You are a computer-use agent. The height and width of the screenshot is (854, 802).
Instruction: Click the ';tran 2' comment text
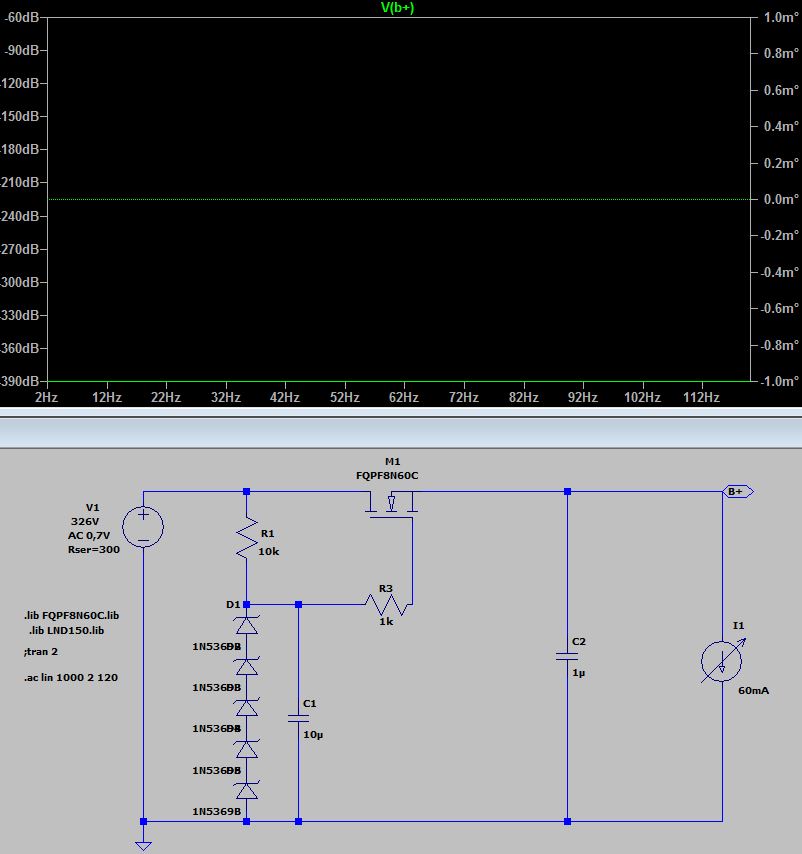point(41,651)
